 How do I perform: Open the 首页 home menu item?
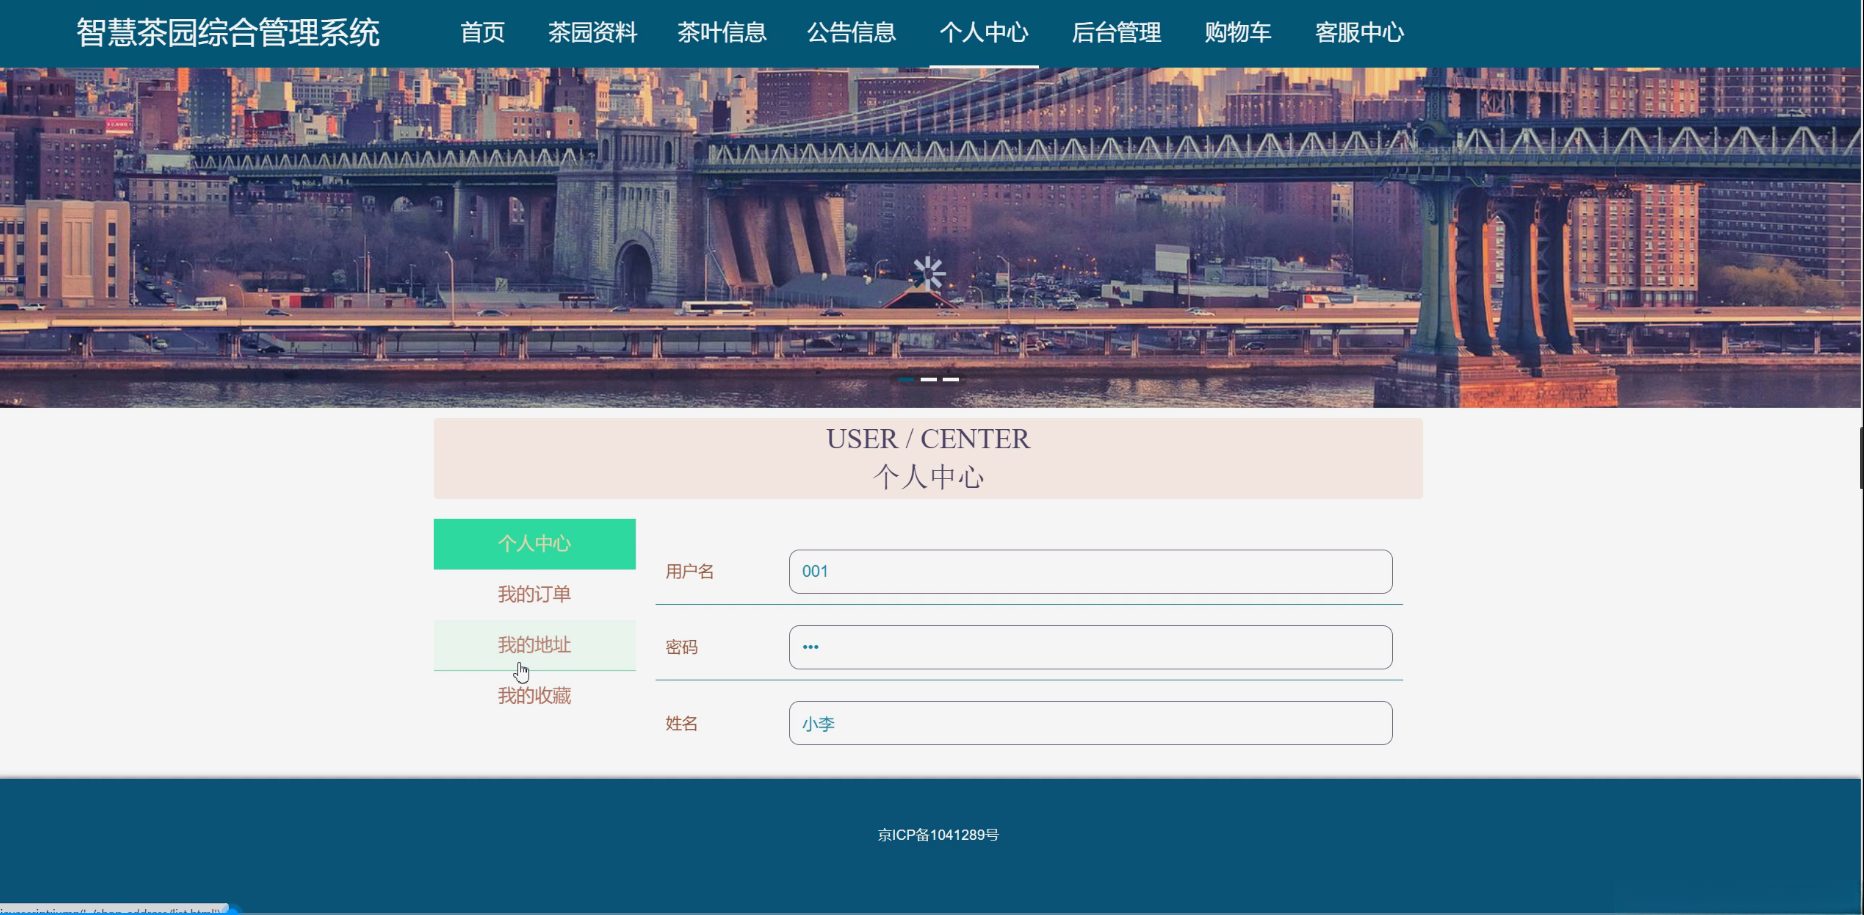click(x=482, y=33)
